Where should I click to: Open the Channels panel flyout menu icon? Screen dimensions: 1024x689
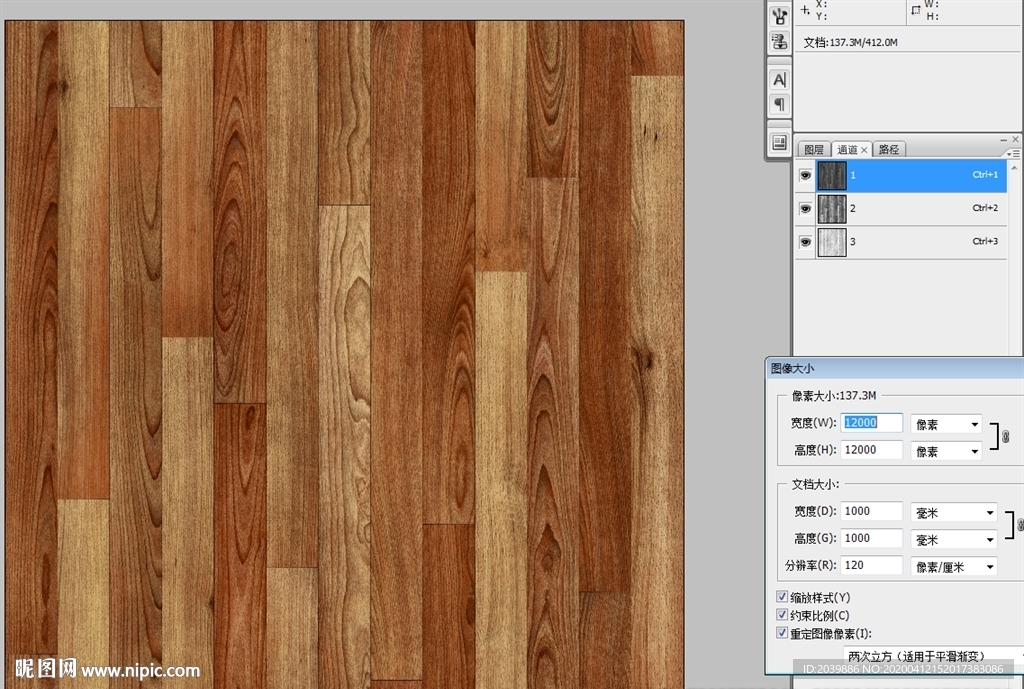click(x=1012, y=153)
